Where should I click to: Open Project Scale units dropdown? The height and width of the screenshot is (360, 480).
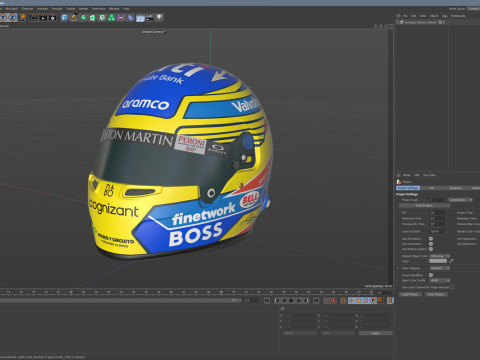click(x=460, y=200)
